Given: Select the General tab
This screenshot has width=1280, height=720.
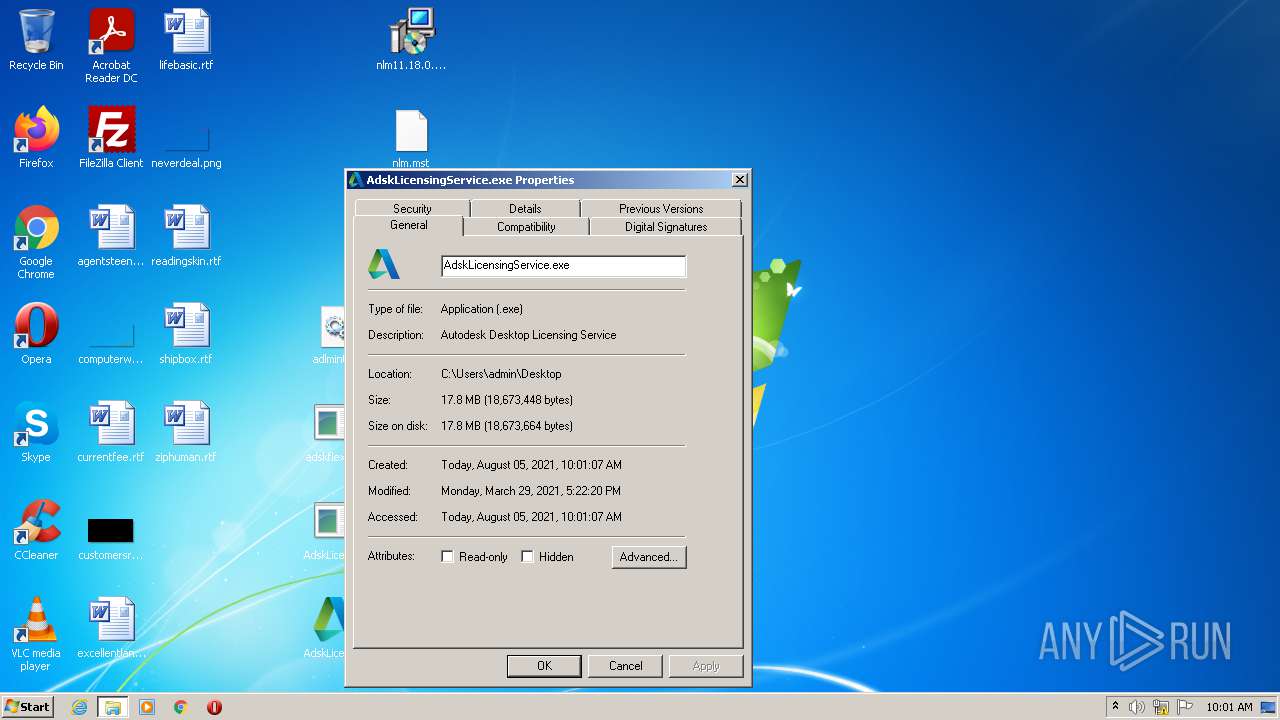Looking at the screenshot, I should 409,226.
